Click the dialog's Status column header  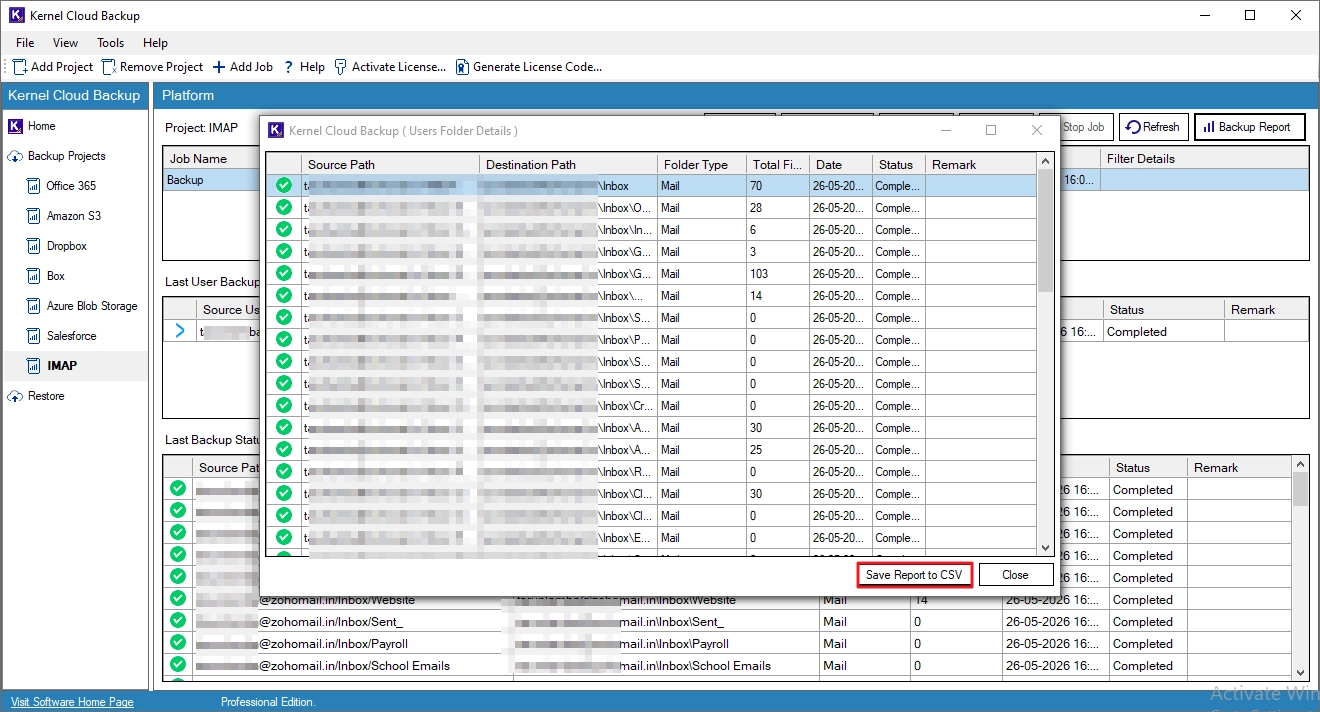pyautogui.click(x=898, y=165)
